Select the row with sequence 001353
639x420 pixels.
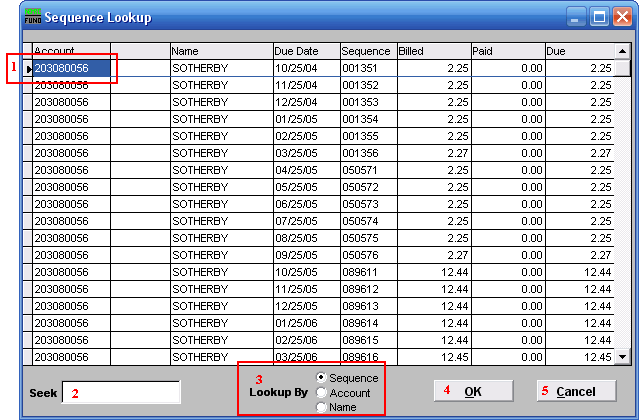[x=366, y=102]
